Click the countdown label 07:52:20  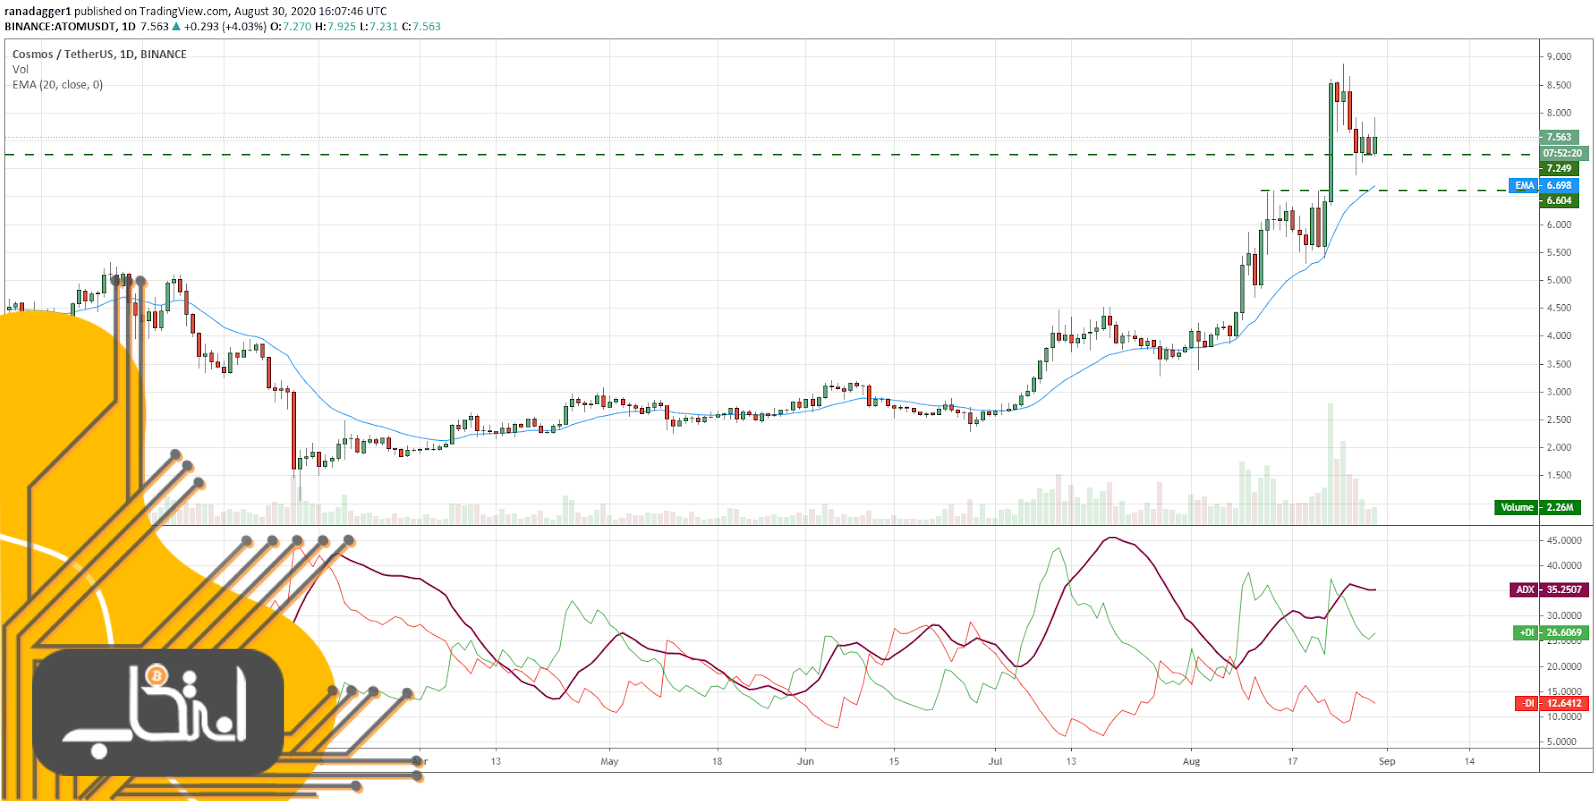pyautogui.click(x=1562, y=153)
